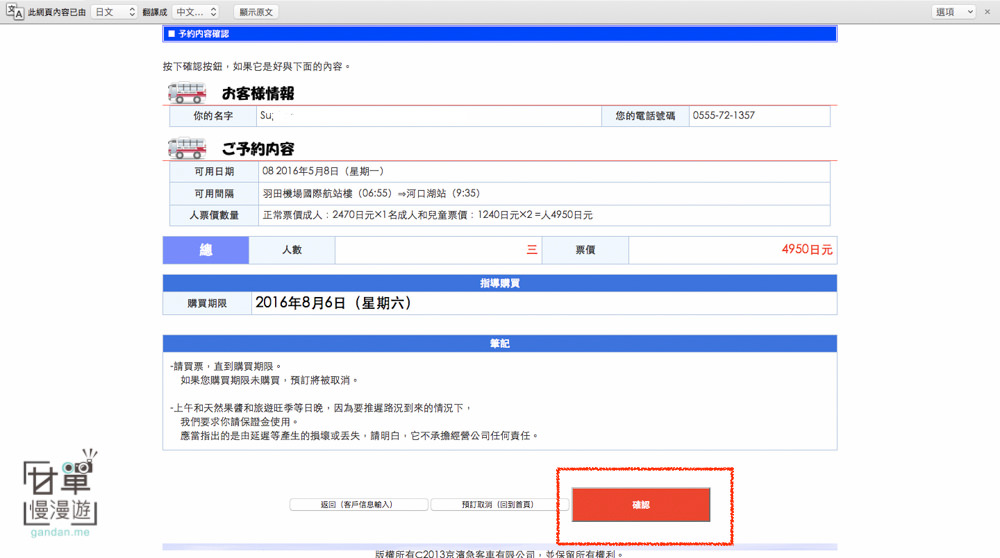
Task: Click the 您的電話號碼 label cell
Action: pos(645,115)
